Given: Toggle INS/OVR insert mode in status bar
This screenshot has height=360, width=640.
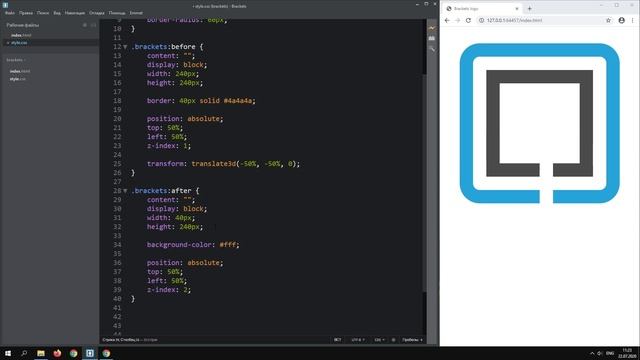Looking at the screenshot, I should click(x=338, y=340).
